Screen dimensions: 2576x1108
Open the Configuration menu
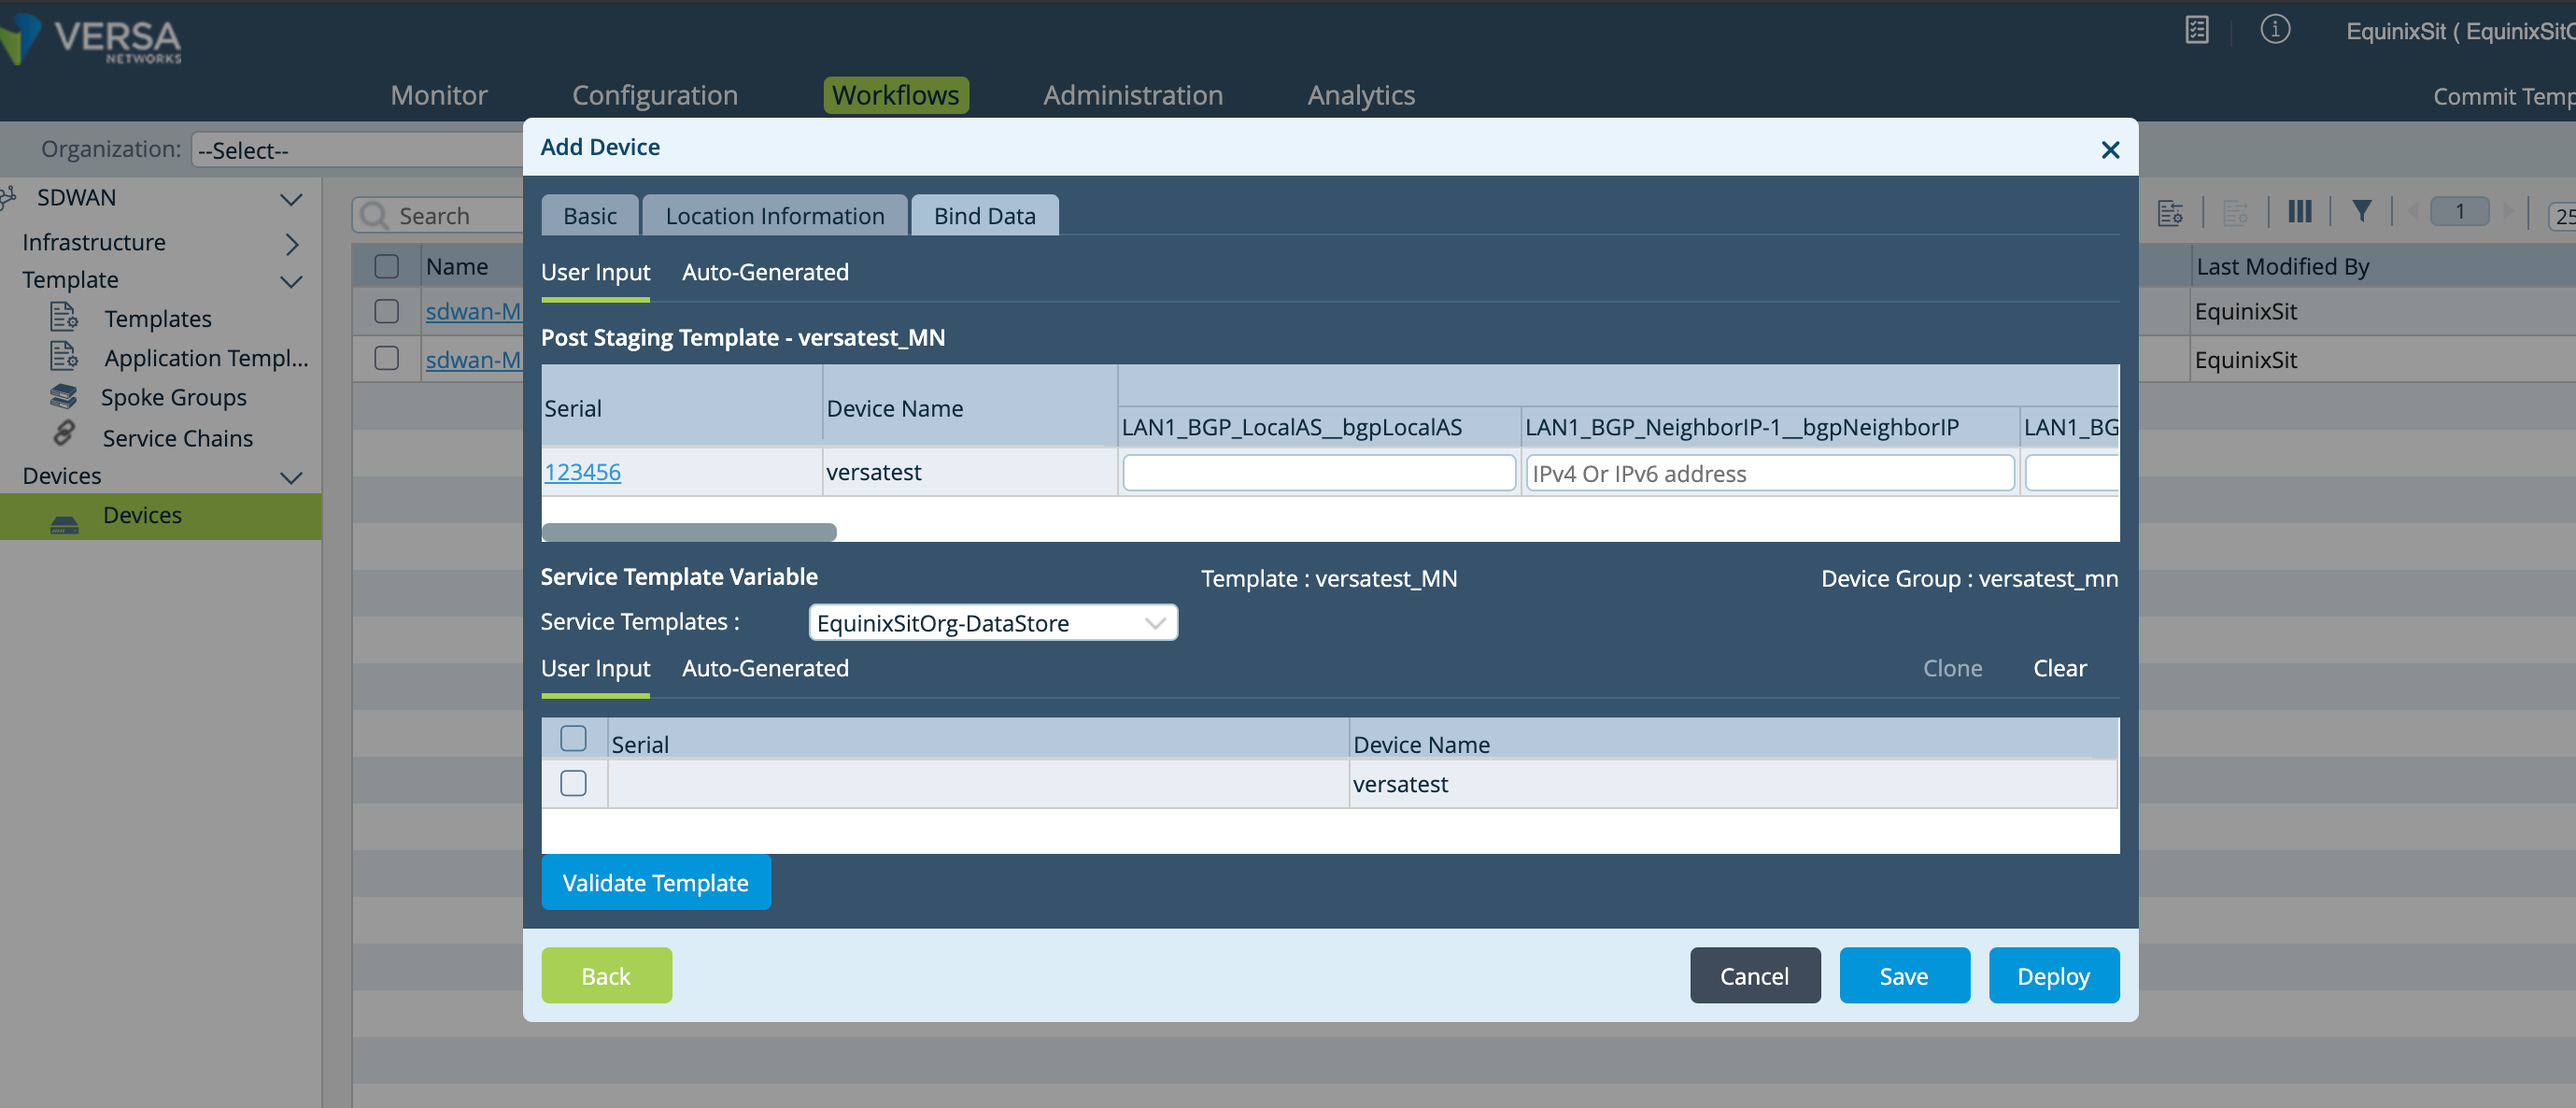[x=655, y=95]
